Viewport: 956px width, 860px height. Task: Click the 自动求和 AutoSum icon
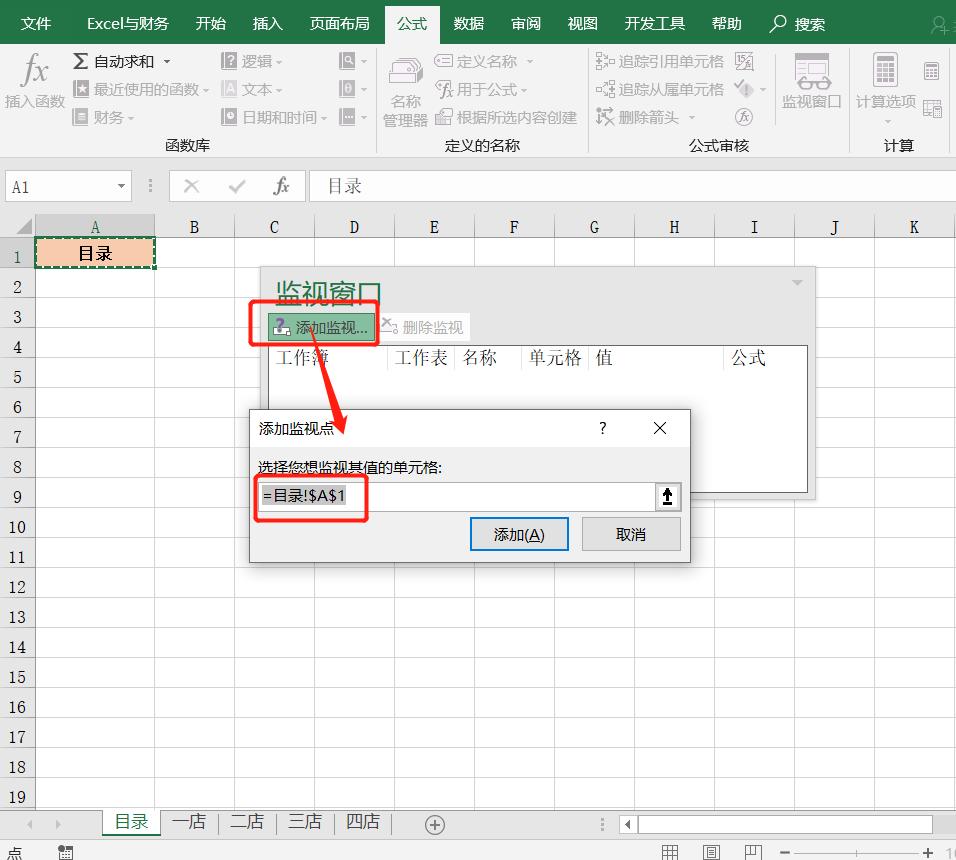point(79,60)
